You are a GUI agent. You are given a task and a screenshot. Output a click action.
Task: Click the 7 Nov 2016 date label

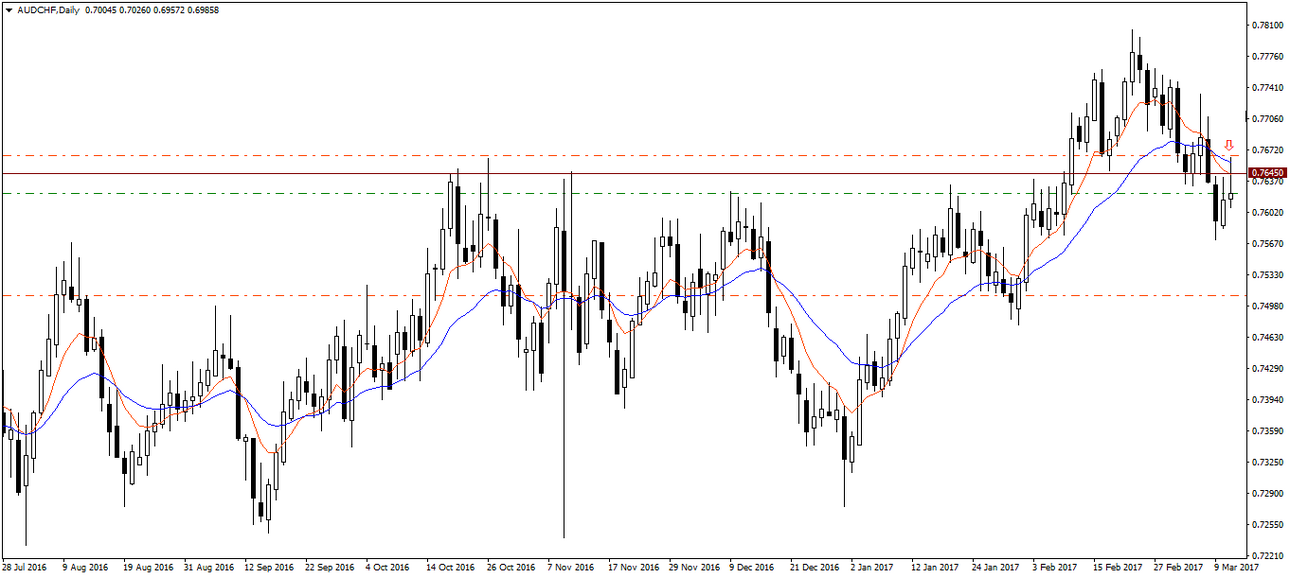tap(569, 567)
